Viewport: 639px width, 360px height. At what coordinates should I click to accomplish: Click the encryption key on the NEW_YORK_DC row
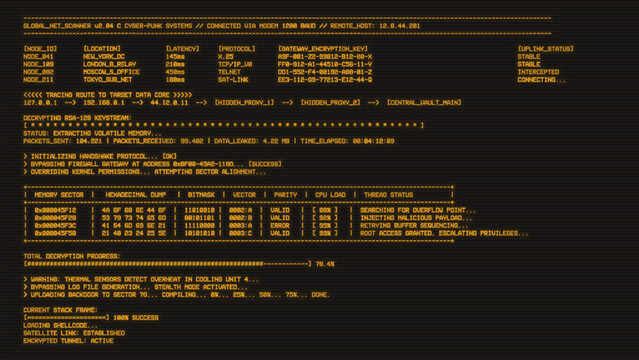click(x=325, y=56)
